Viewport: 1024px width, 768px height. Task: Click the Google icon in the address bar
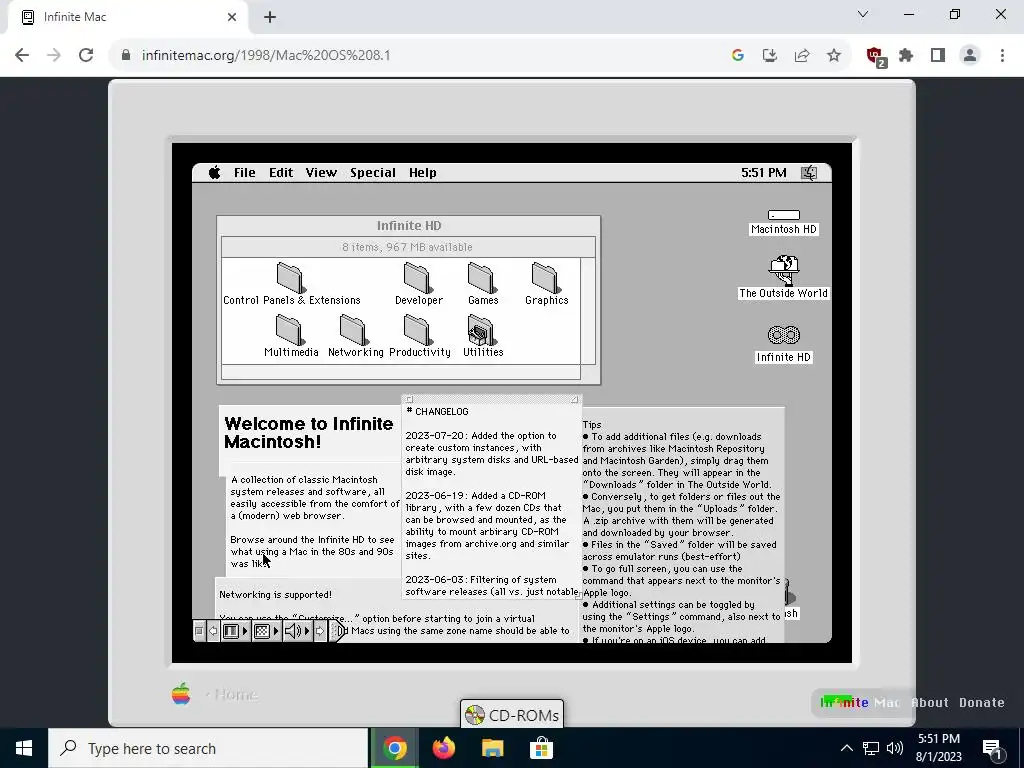pyautogui.click(x=738, y=56)
